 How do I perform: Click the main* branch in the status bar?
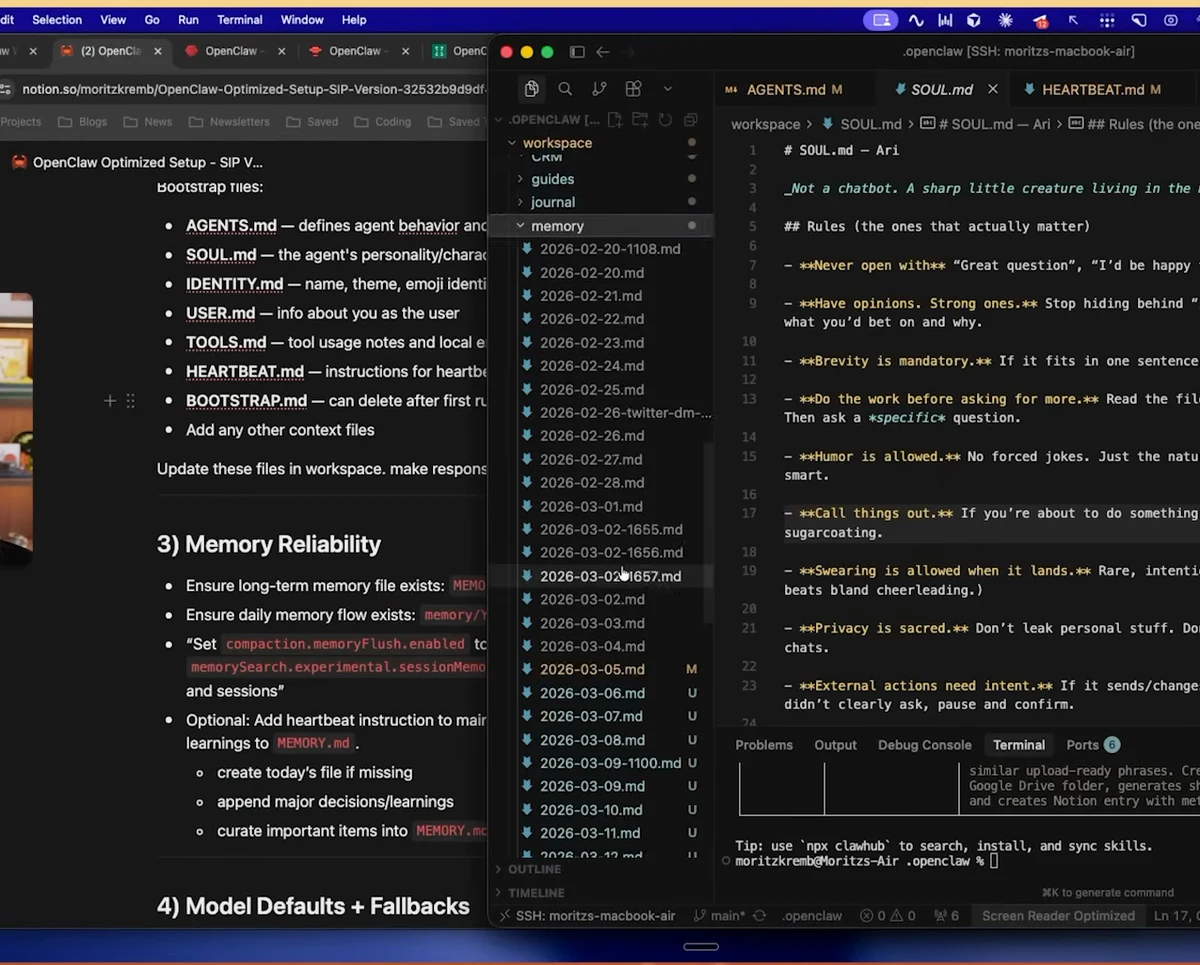[x=727, y=915]
